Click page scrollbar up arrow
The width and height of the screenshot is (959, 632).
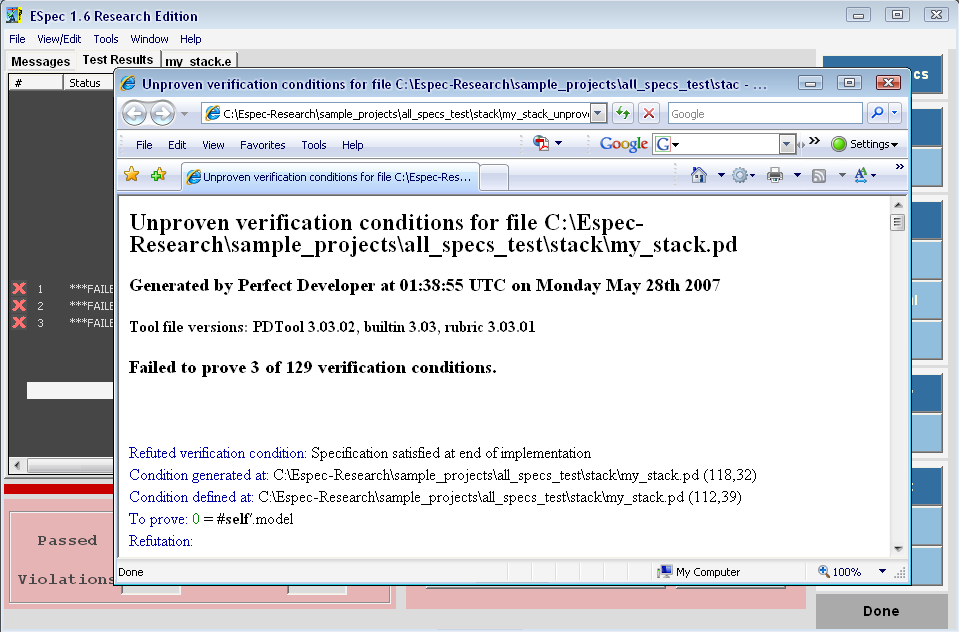898,205
